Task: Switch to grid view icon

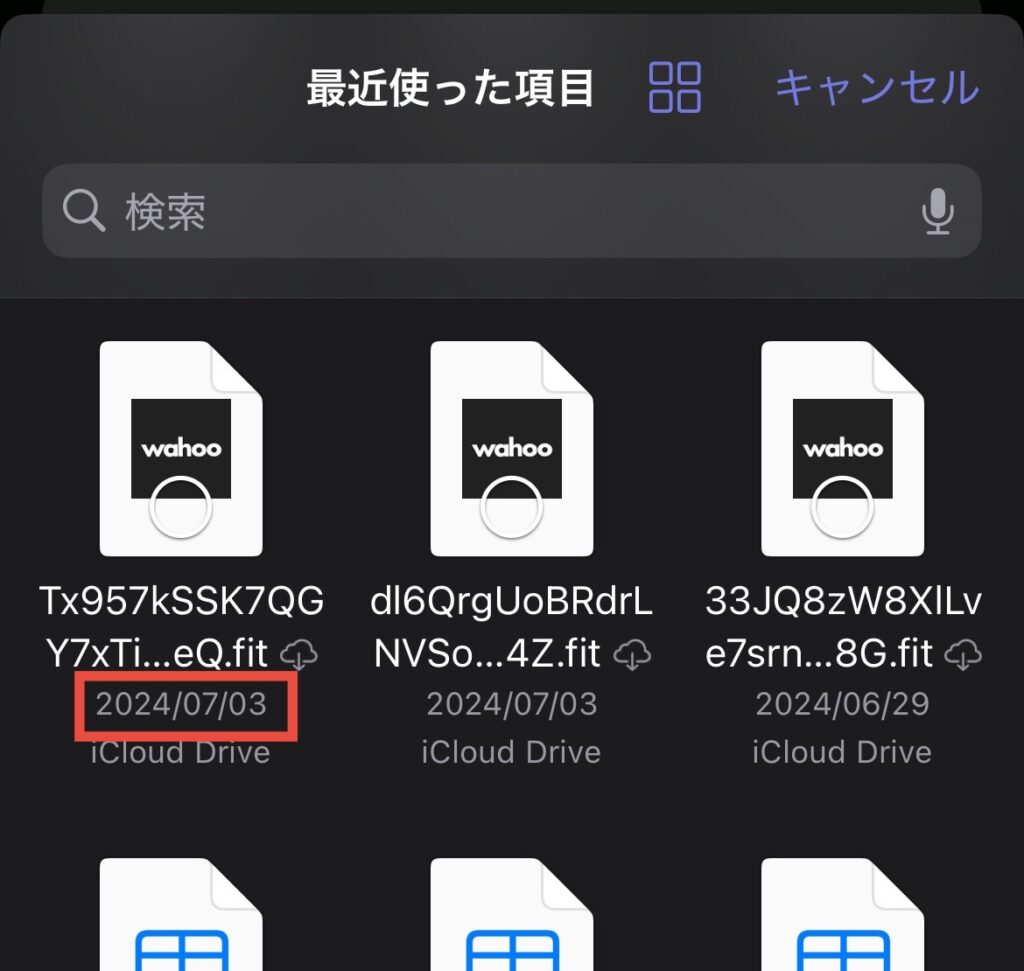Action: point(675,88)
